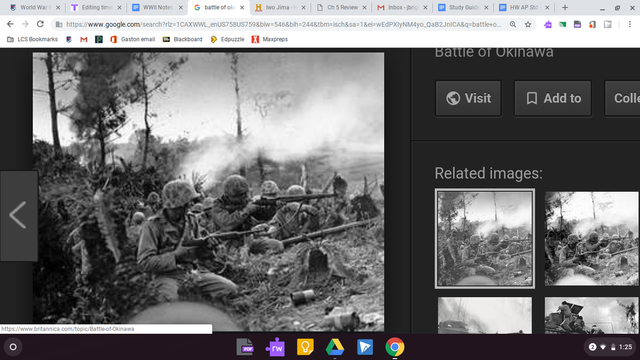Open the large Okinawa soldiers photo
This screenshot has width=640, height=360.
click(208, 191)
